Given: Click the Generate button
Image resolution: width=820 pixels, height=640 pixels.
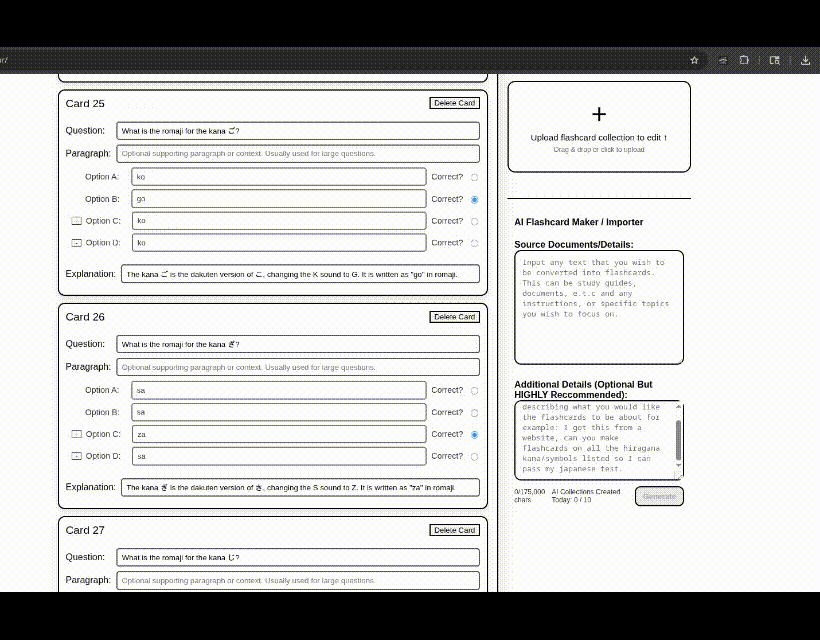Looking at the screenshot, I should point(659,496).
